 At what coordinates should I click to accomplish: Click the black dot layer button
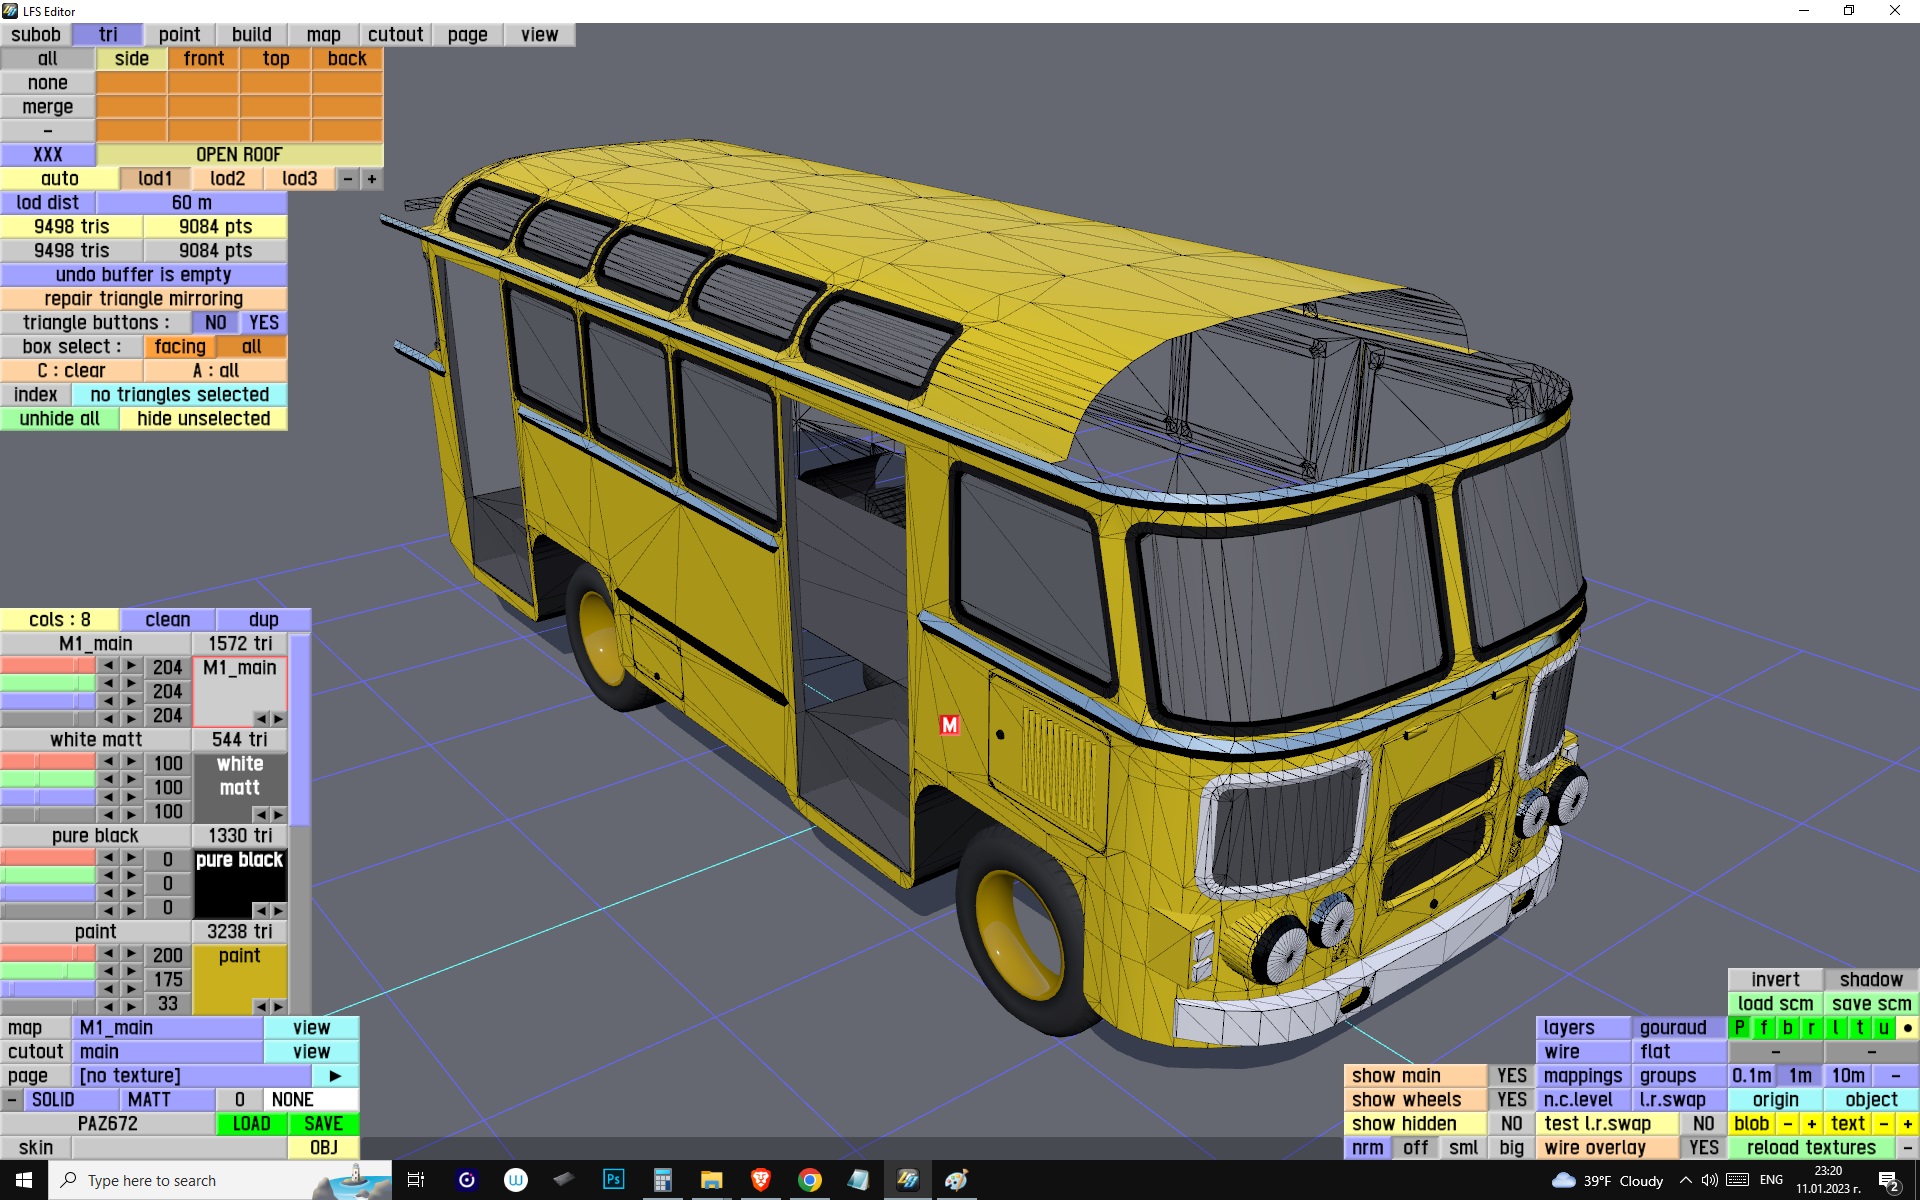[1907, 1027]
